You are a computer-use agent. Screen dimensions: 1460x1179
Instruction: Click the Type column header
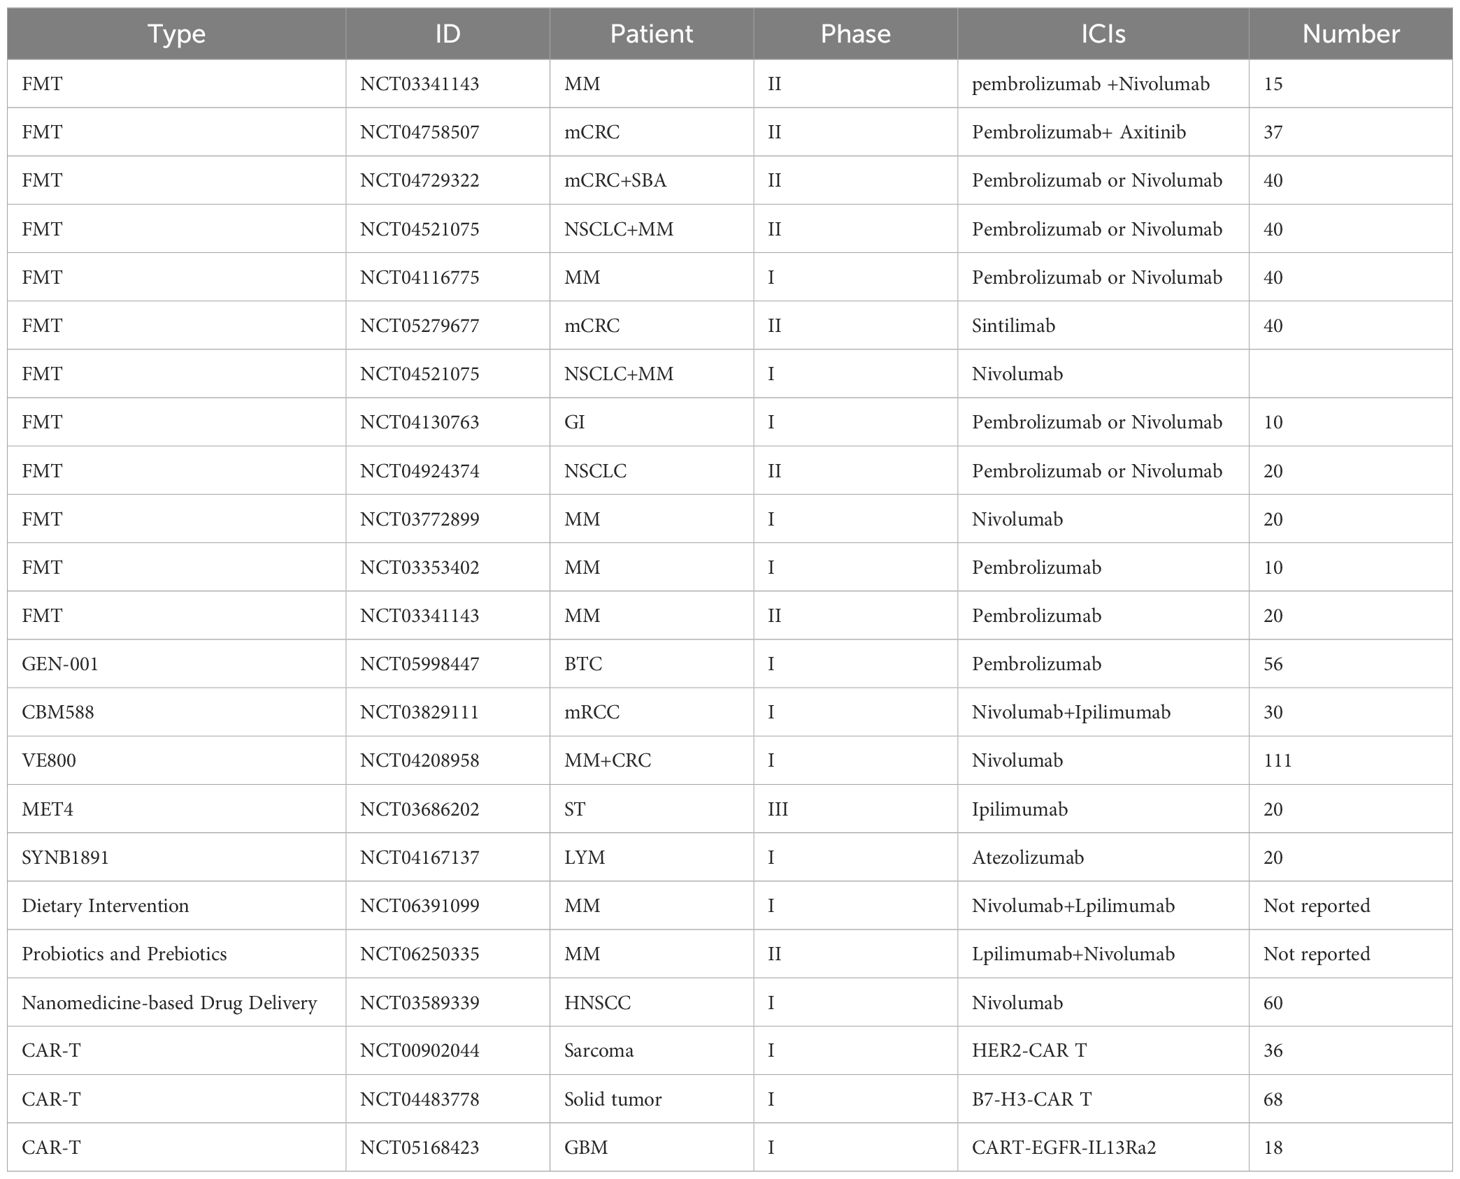pyautogui.click(x=176, y=34)
